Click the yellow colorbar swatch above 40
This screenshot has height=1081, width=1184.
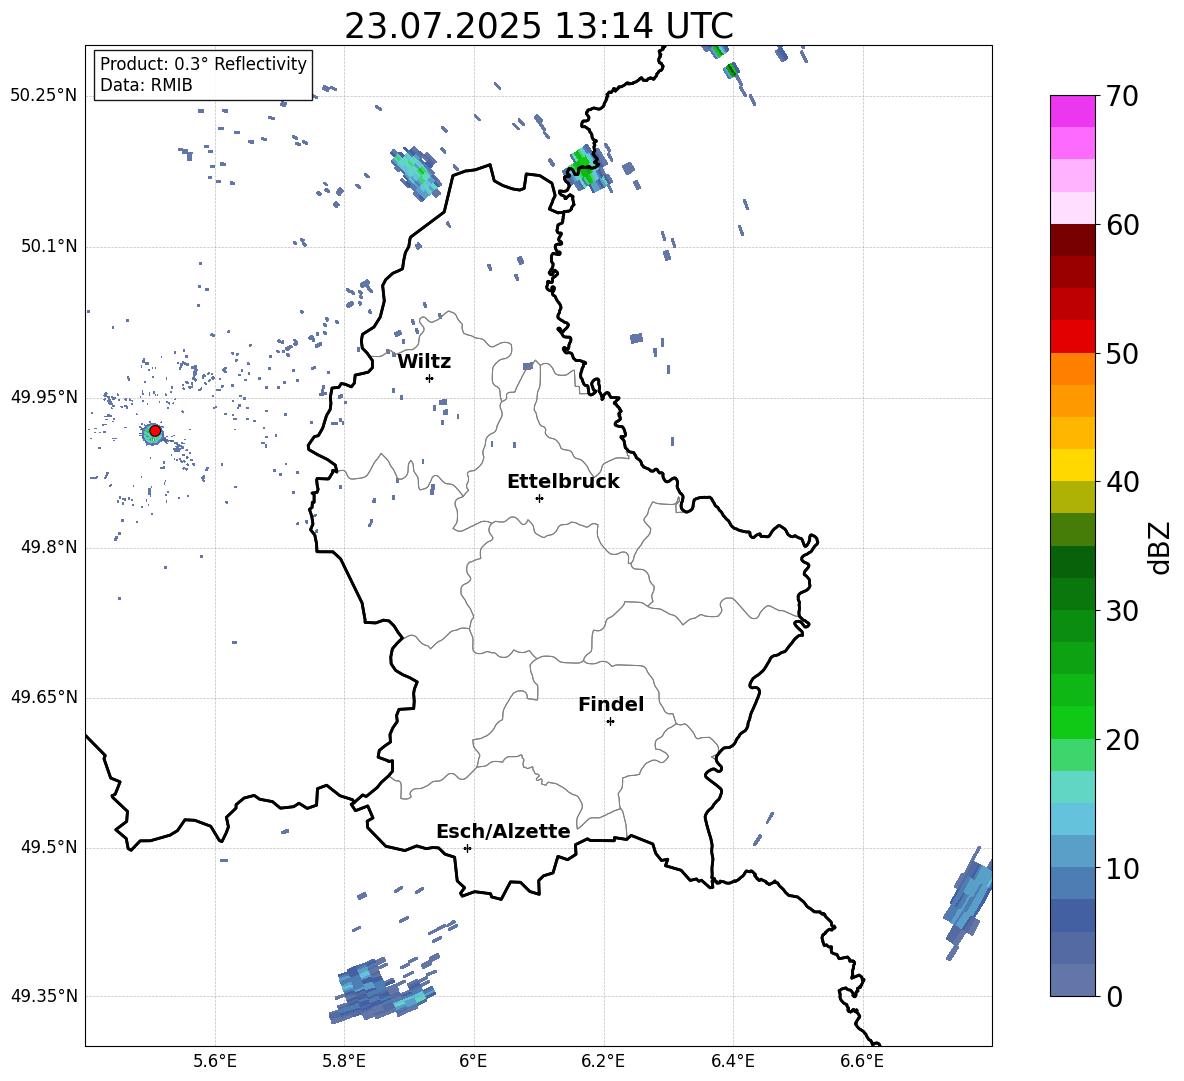[1072, 465]
